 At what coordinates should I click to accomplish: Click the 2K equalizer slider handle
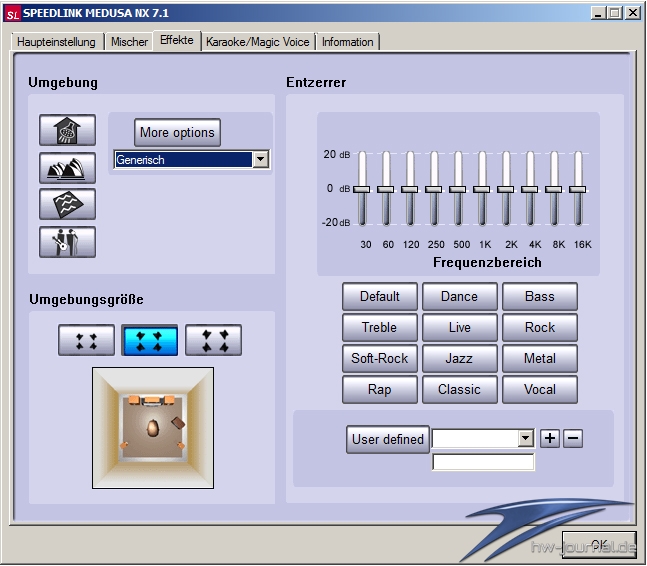[505, 189]
